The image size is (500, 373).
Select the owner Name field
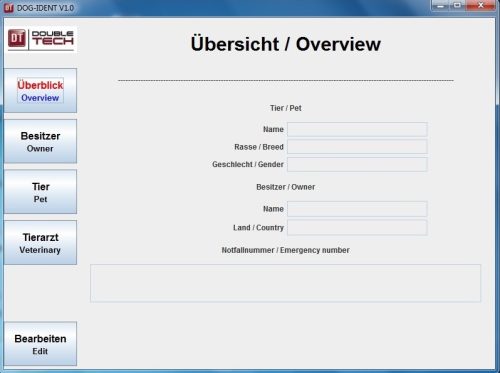coord(357,209)
